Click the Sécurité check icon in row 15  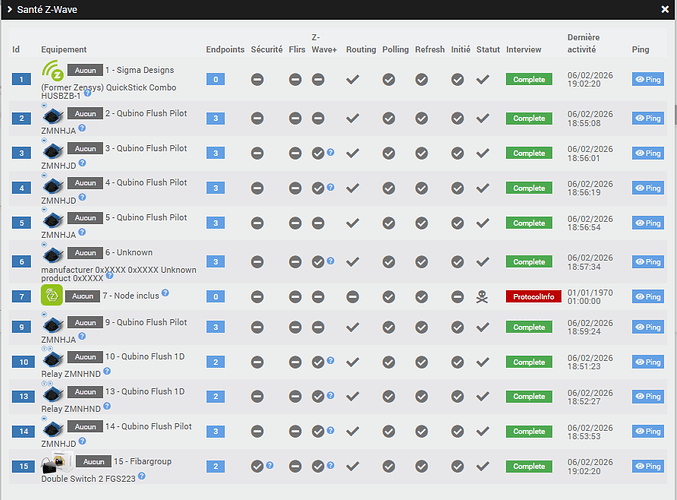click(257, 466)
